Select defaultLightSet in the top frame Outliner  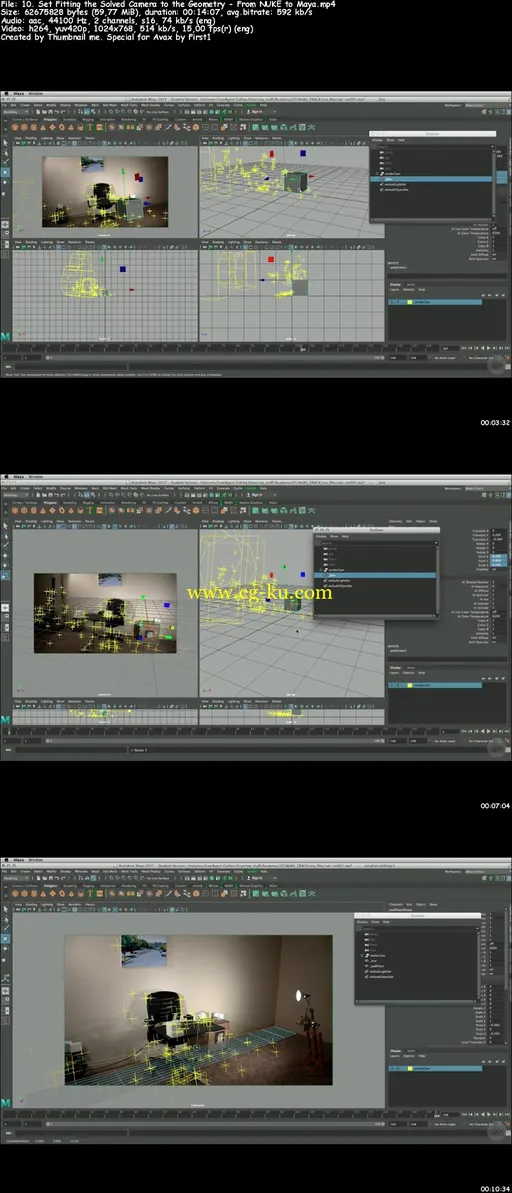(396, 184)
